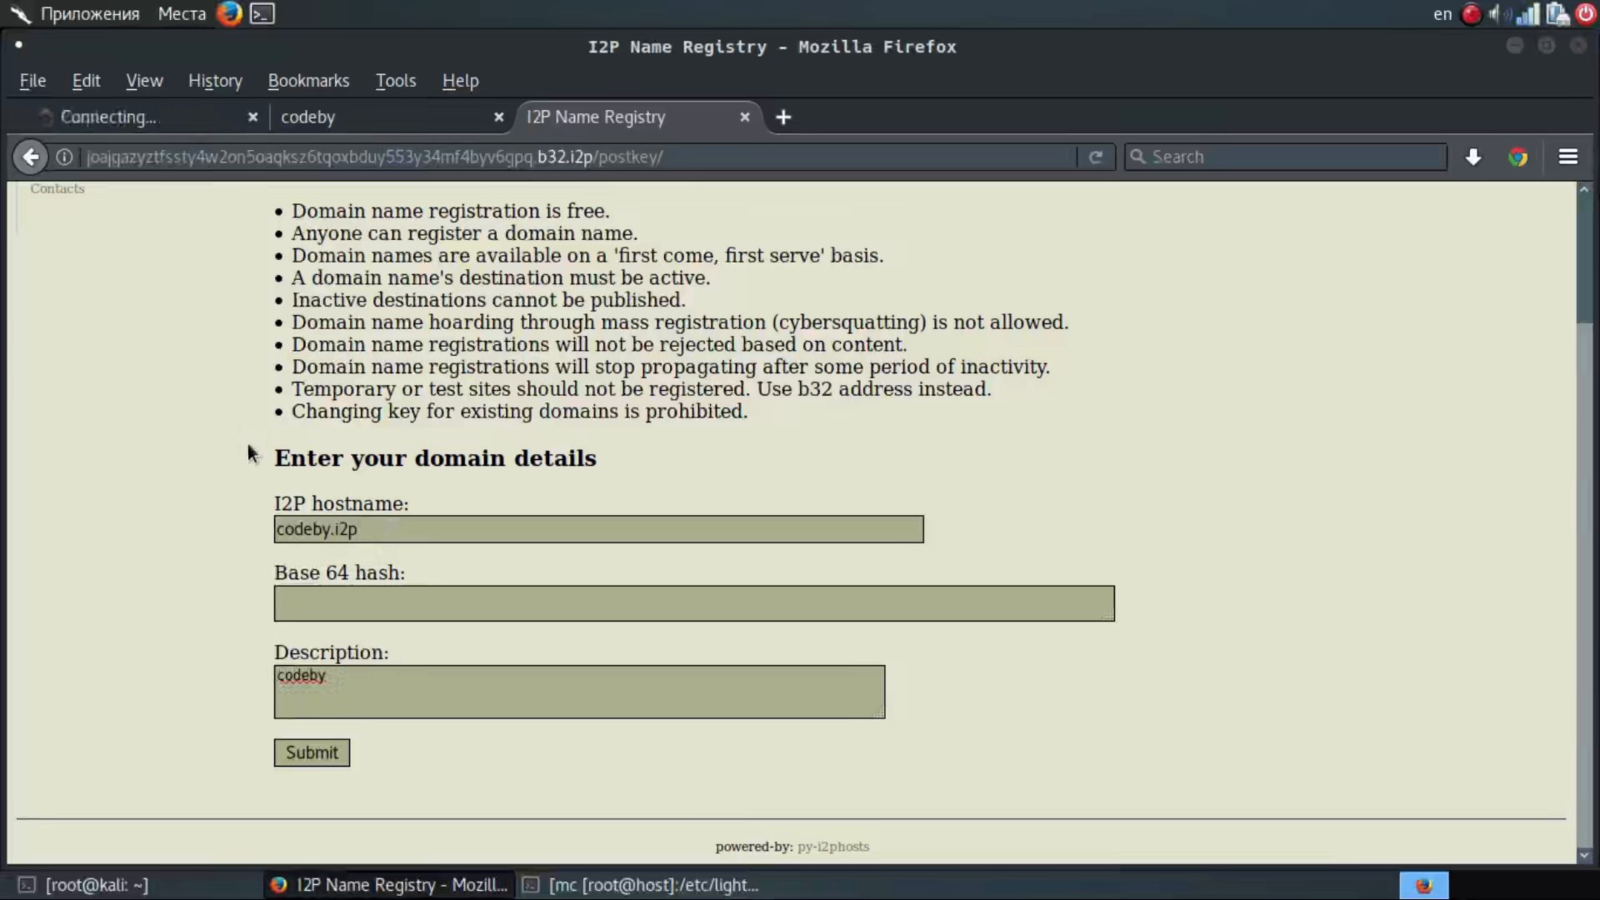The height and width of the screenshot is (900, 1600).
Task: Click the I2P hostname field
Action: (599, 529)
